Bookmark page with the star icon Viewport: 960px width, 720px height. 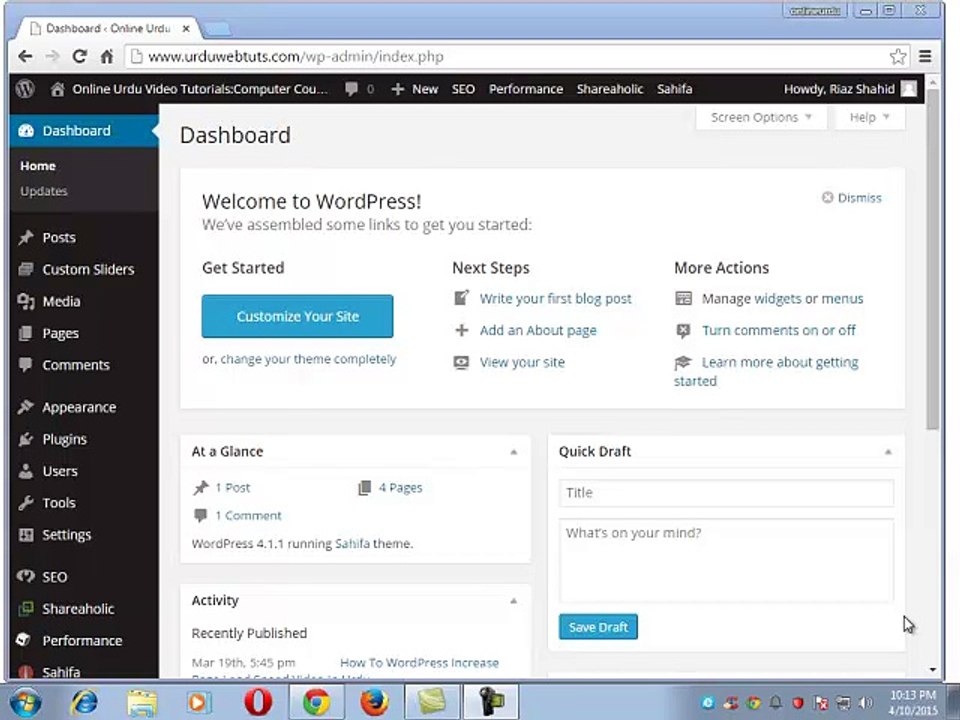tap(898, 56)
